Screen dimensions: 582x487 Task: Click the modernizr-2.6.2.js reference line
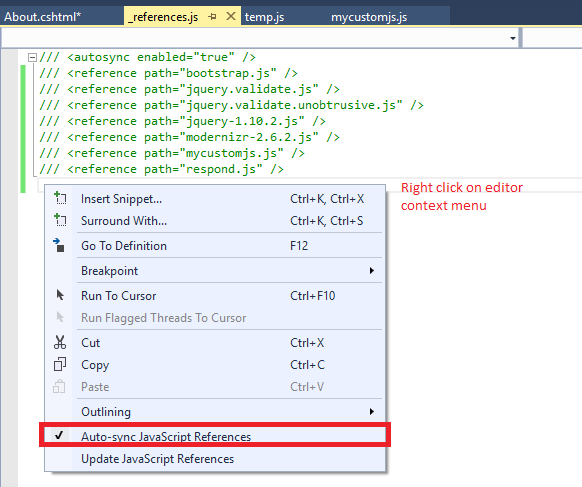pos(189,137)
